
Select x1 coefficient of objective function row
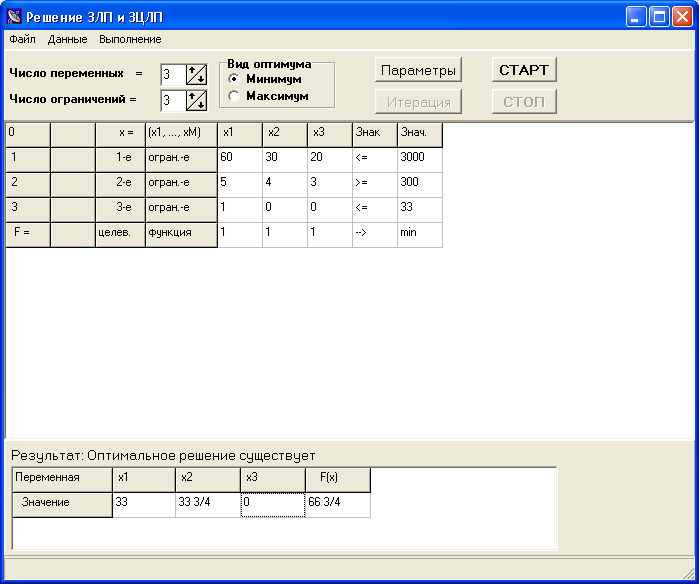coord(240,234)
